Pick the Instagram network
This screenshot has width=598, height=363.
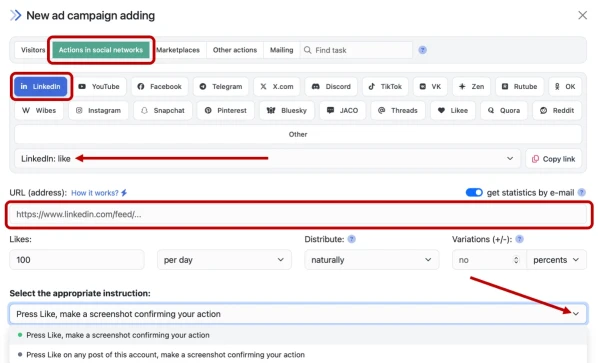98,111
